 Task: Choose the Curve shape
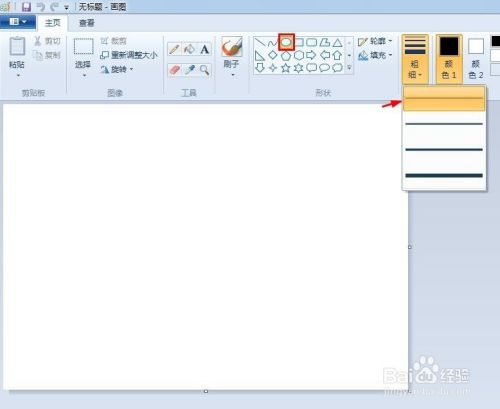pos(273,42)
